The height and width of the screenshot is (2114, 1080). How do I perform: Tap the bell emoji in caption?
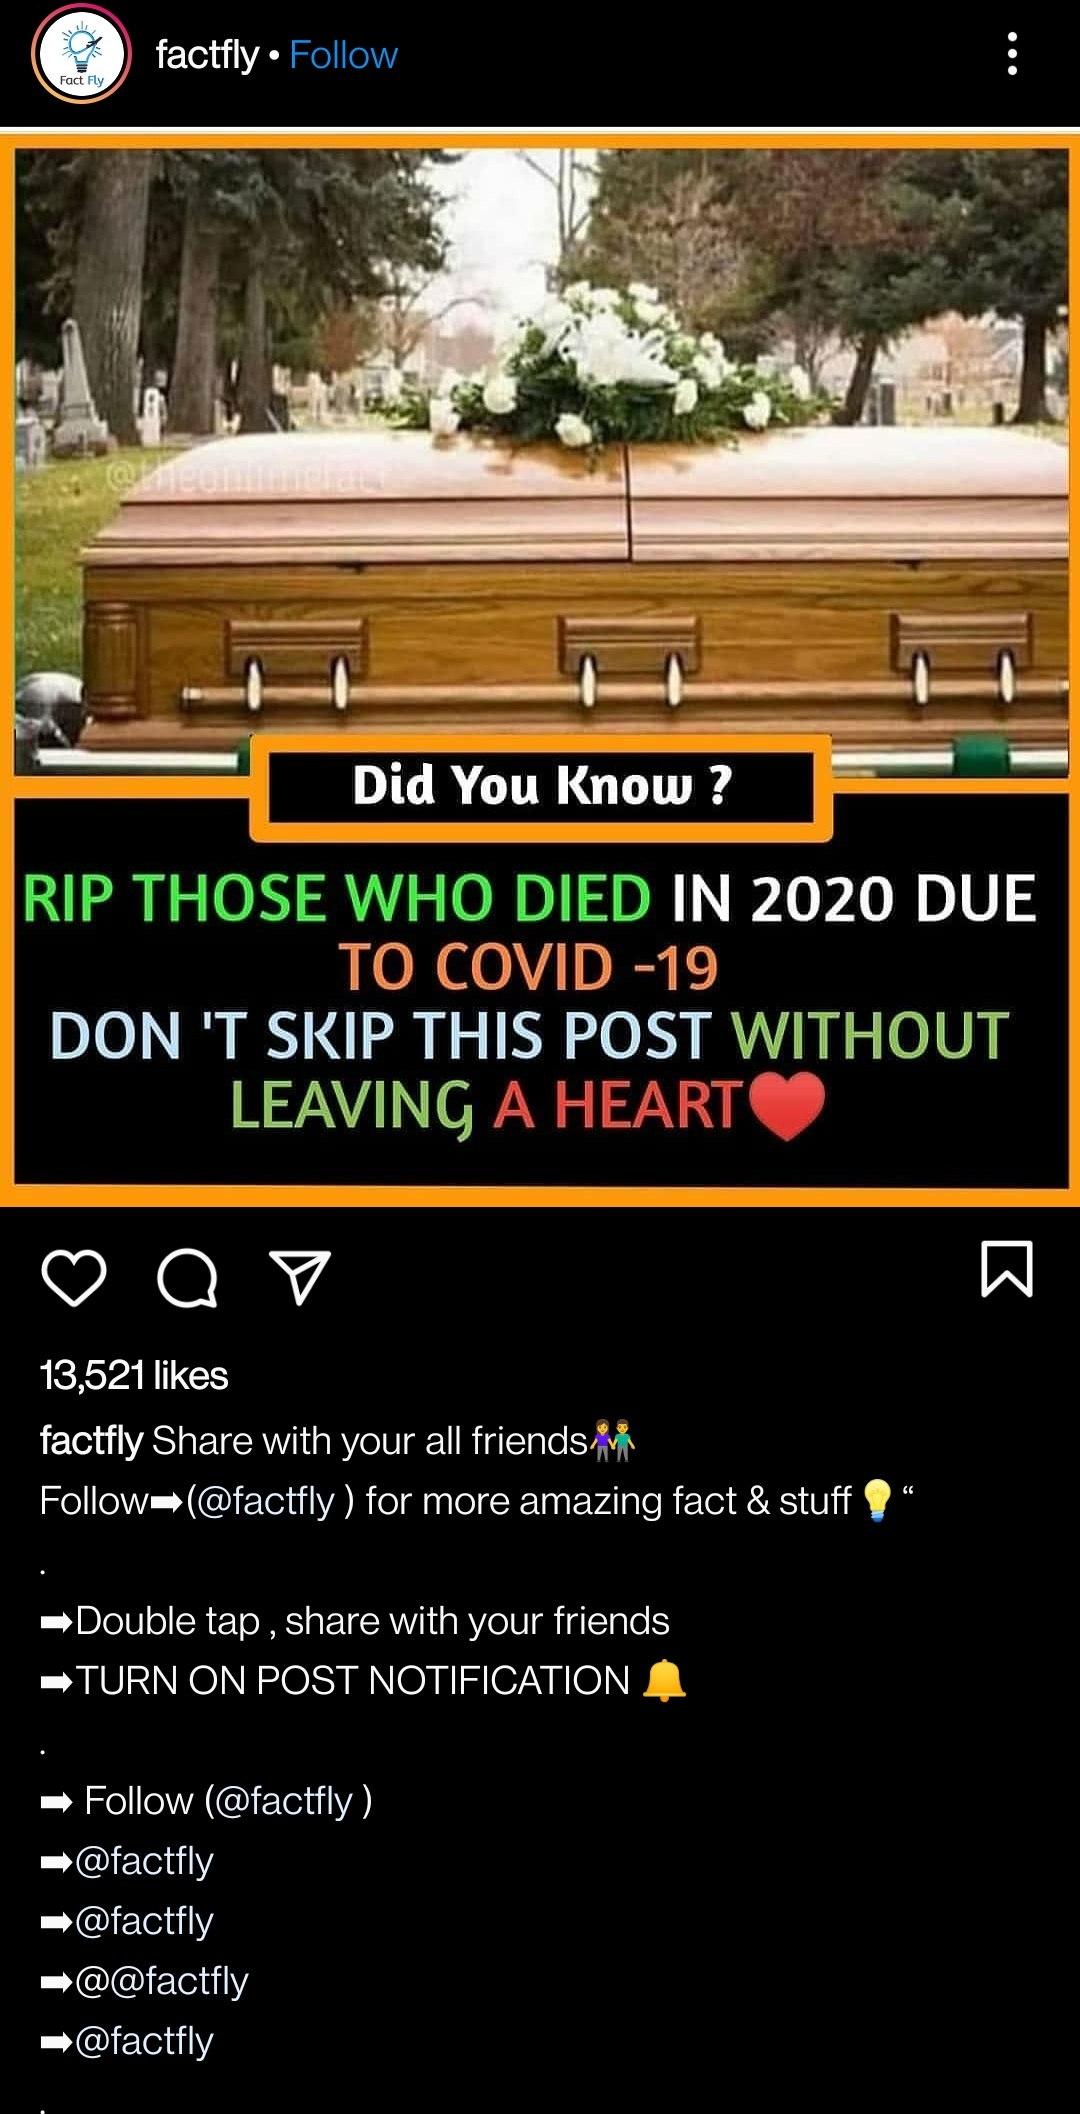click(x=664, y=1680)
